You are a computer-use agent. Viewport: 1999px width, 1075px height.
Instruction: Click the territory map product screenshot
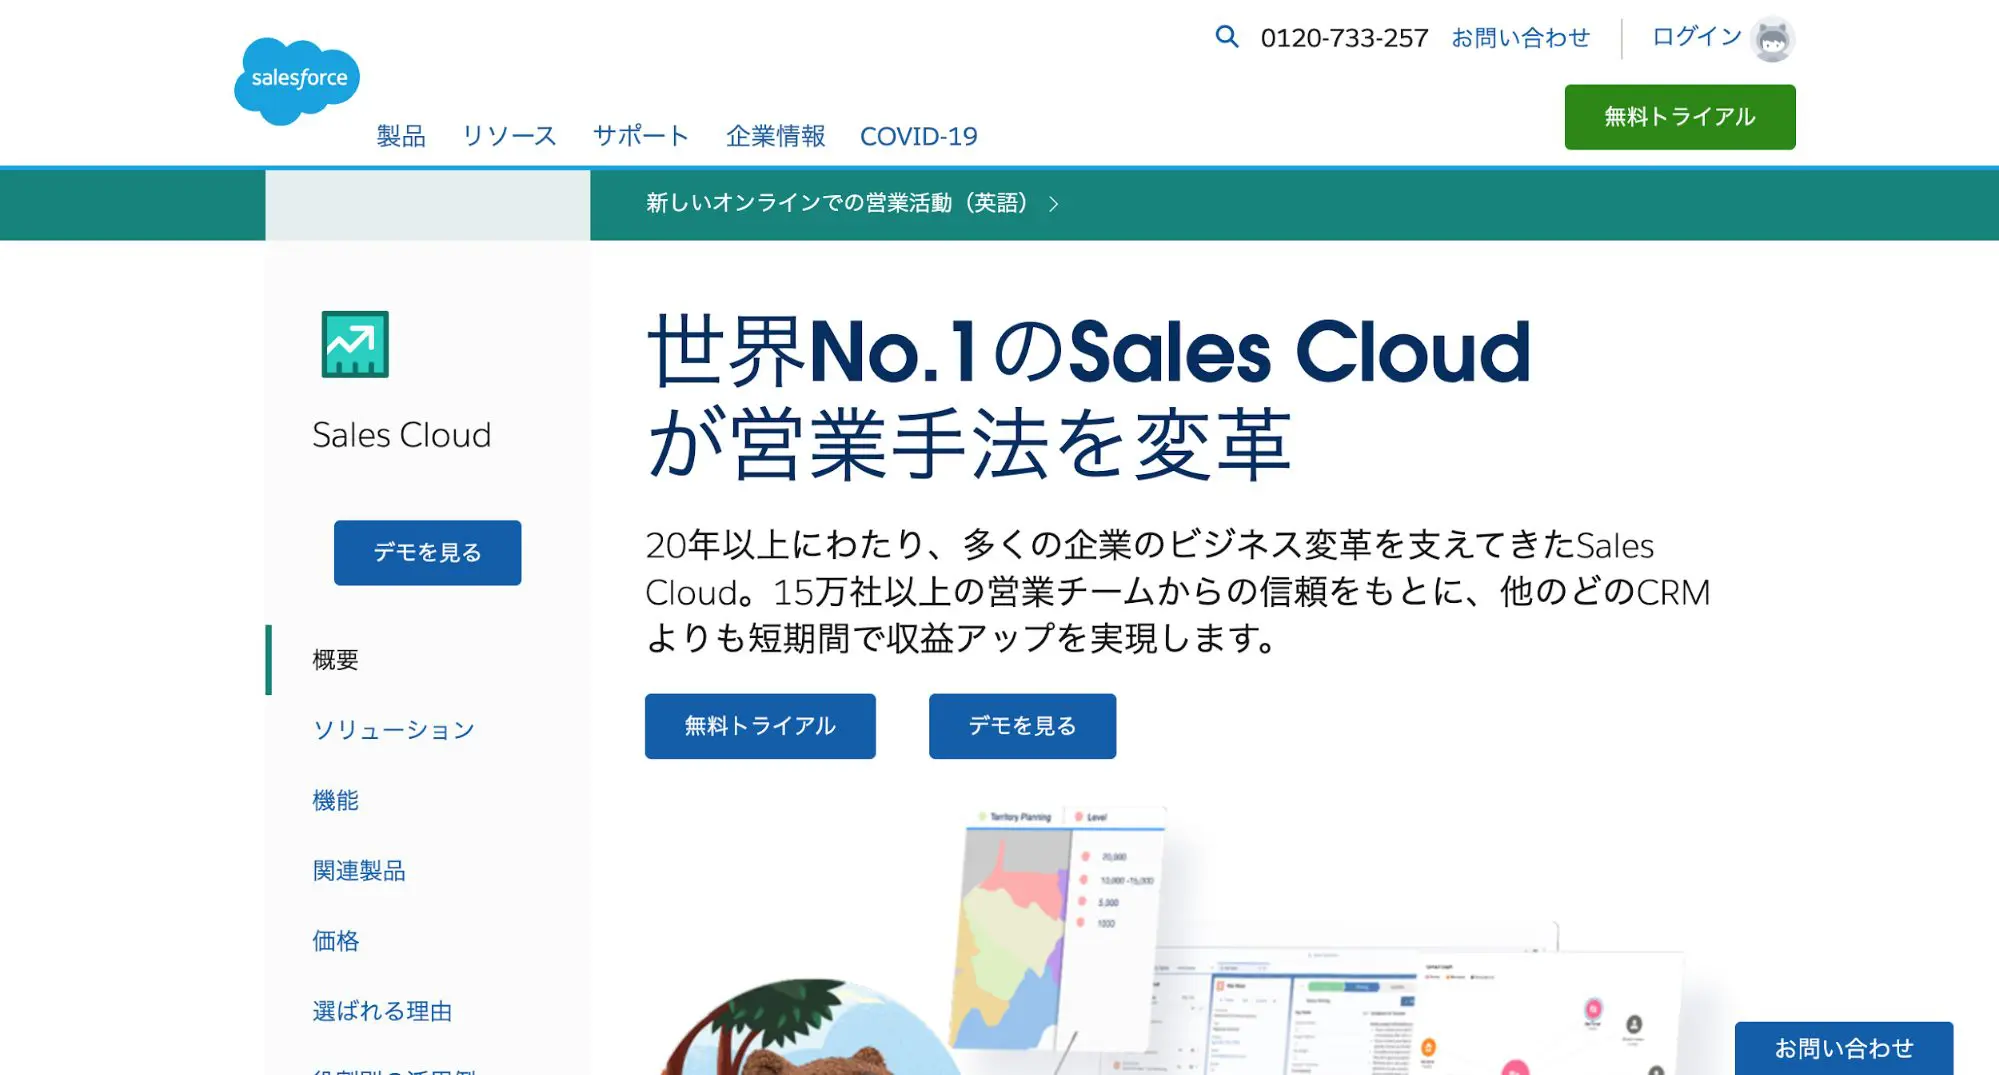(1058, 930)
